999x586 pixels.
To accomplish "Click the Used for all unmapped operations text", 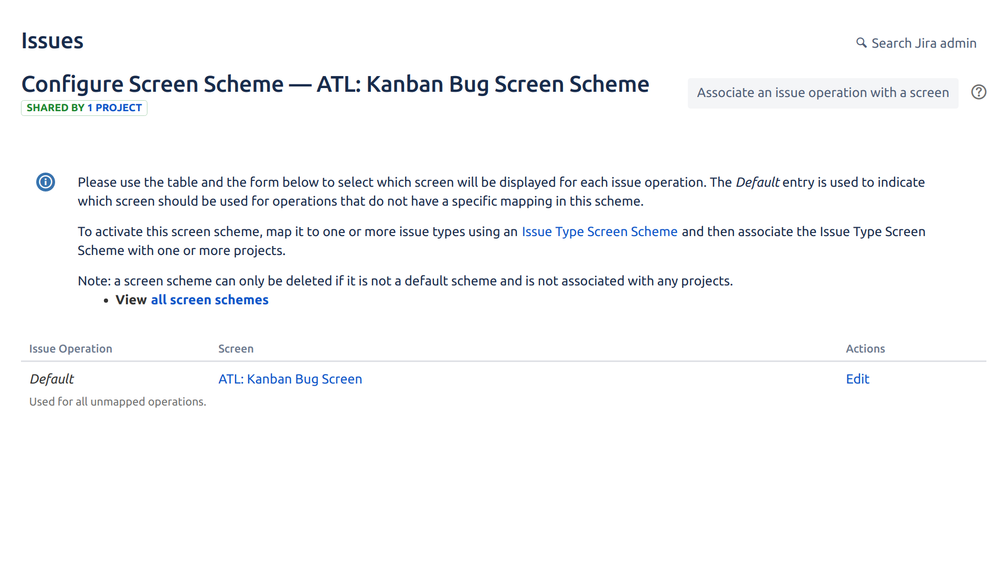I will point(118,402).
